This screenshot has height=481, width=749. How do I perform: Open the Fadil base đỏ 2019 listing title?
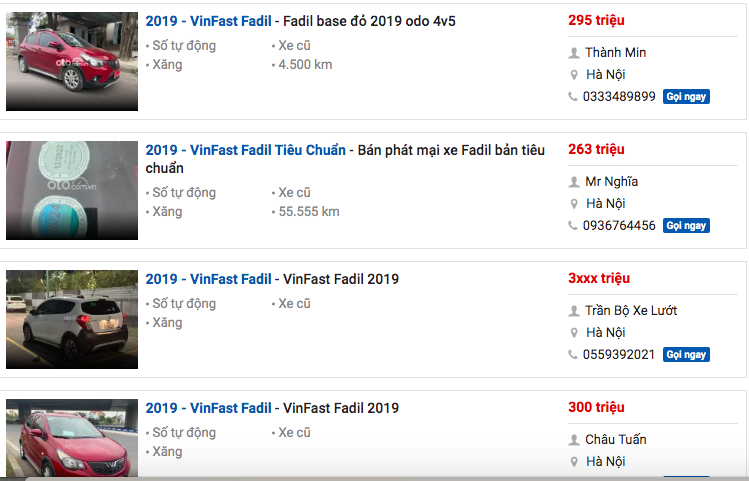pyautogui.click(x=300, y=21)
